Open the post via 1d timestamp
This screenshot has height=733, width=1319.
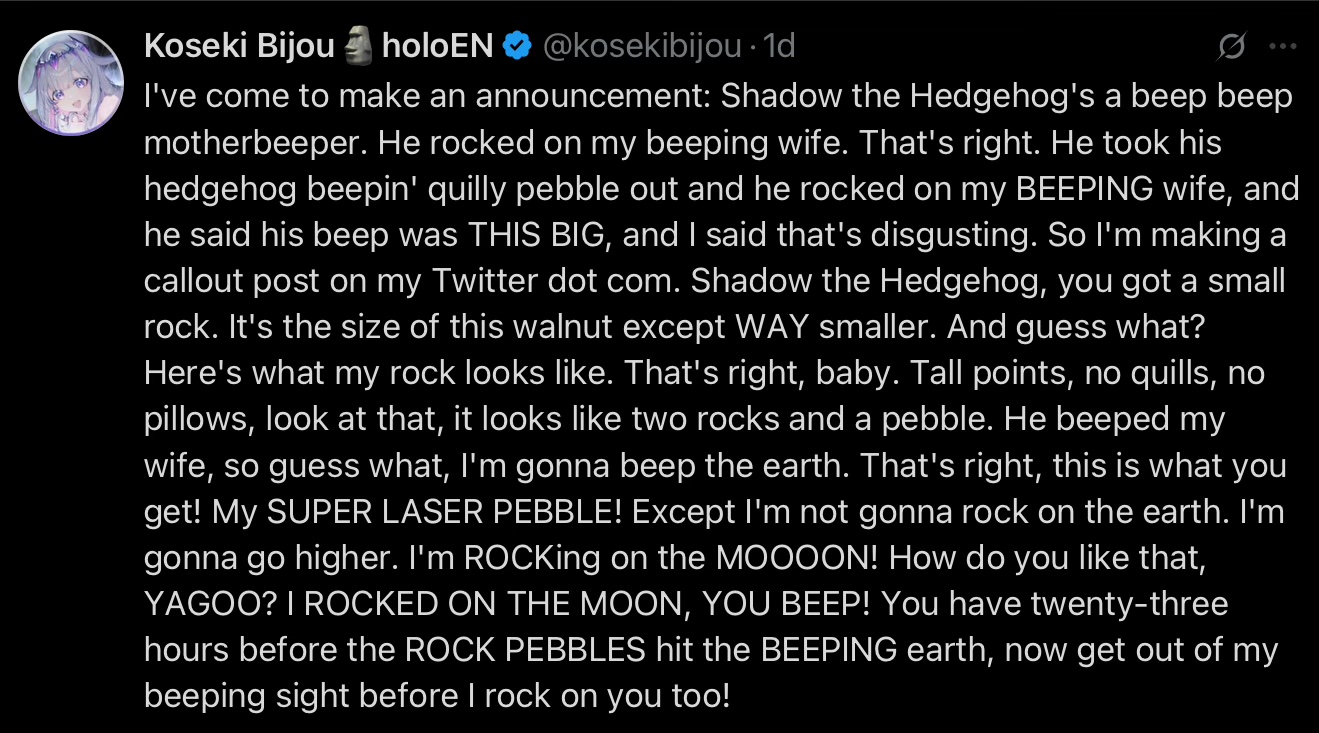coord(779,46)
